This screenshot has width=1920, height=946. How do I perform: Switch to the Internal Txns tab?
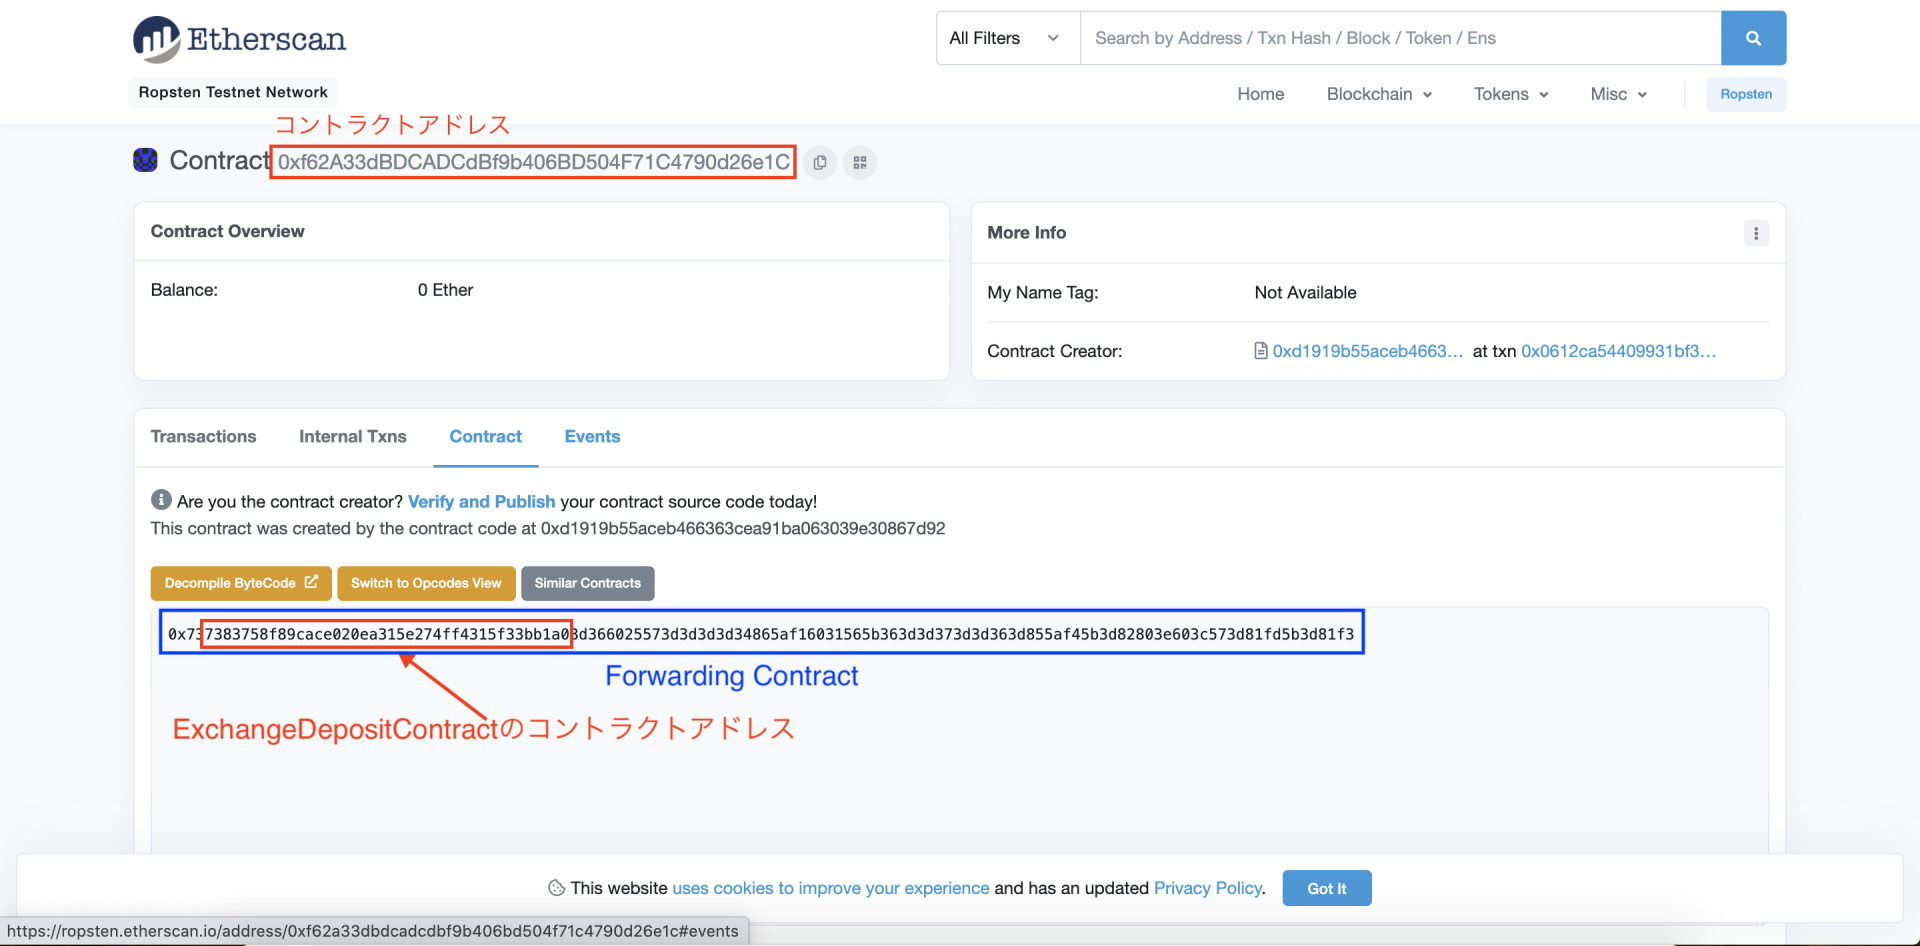coord(353,437)
